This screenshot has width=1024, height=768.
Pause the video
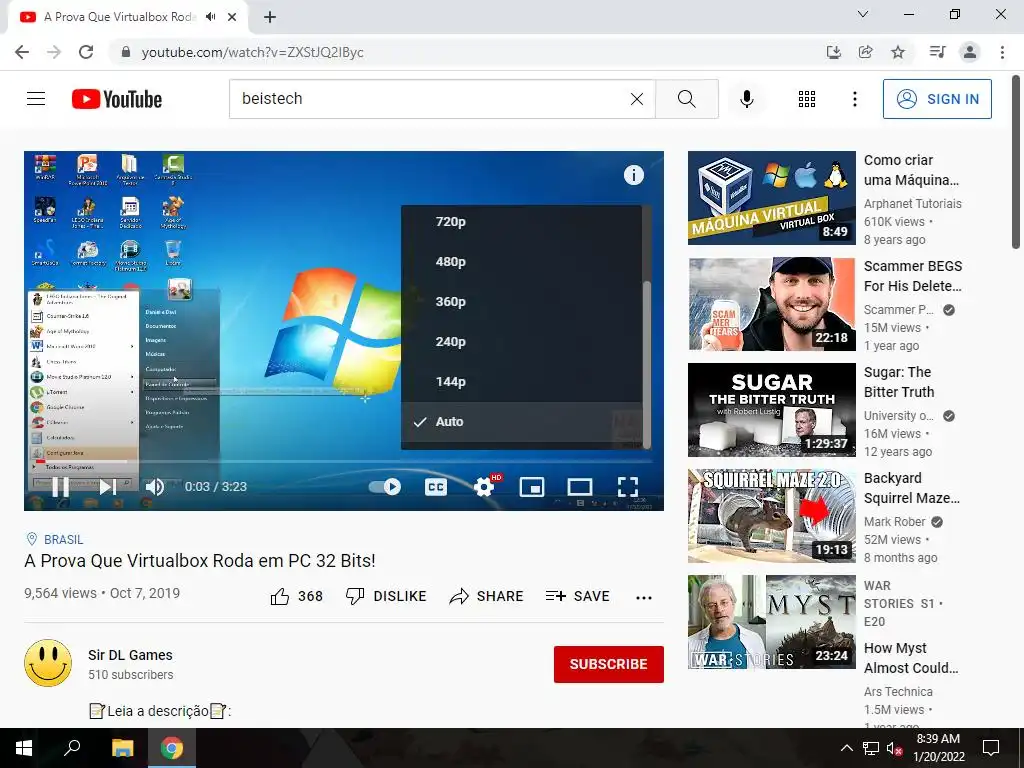tap(60, 487)
